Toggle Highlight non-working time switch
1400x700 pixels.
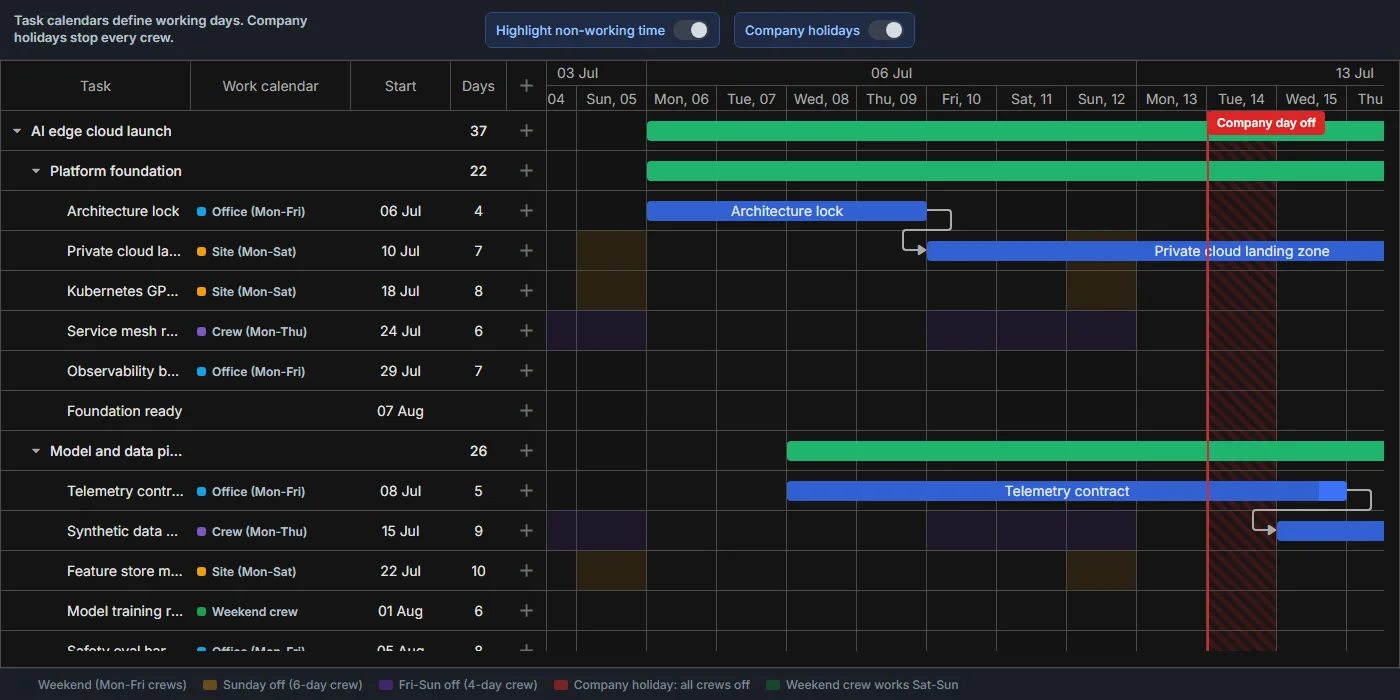(x=690, y=30)
